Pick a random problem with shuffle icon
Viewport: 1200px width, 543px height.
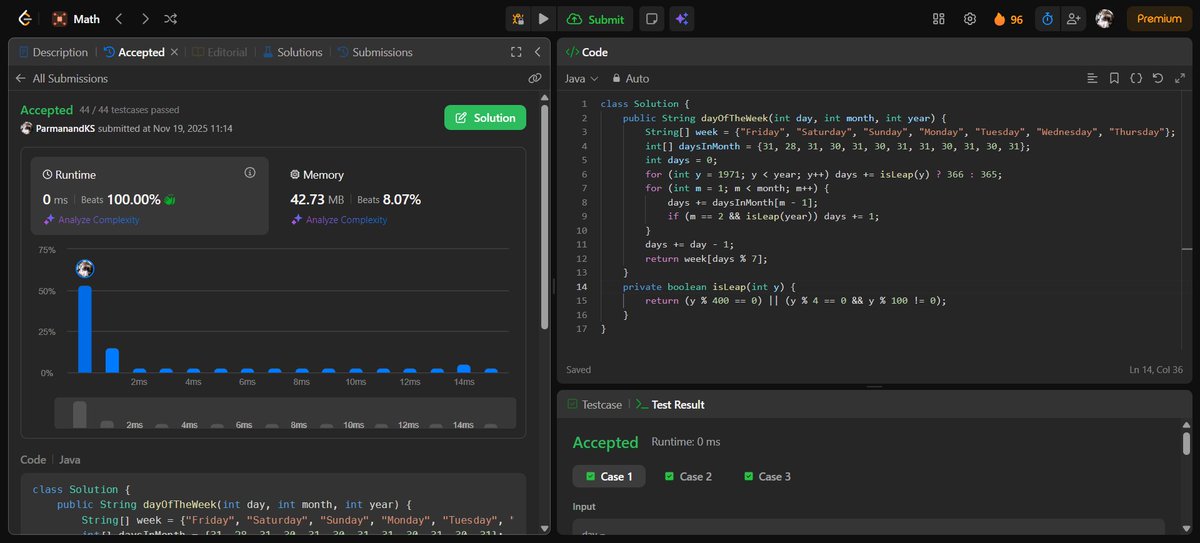click(171, 18)
